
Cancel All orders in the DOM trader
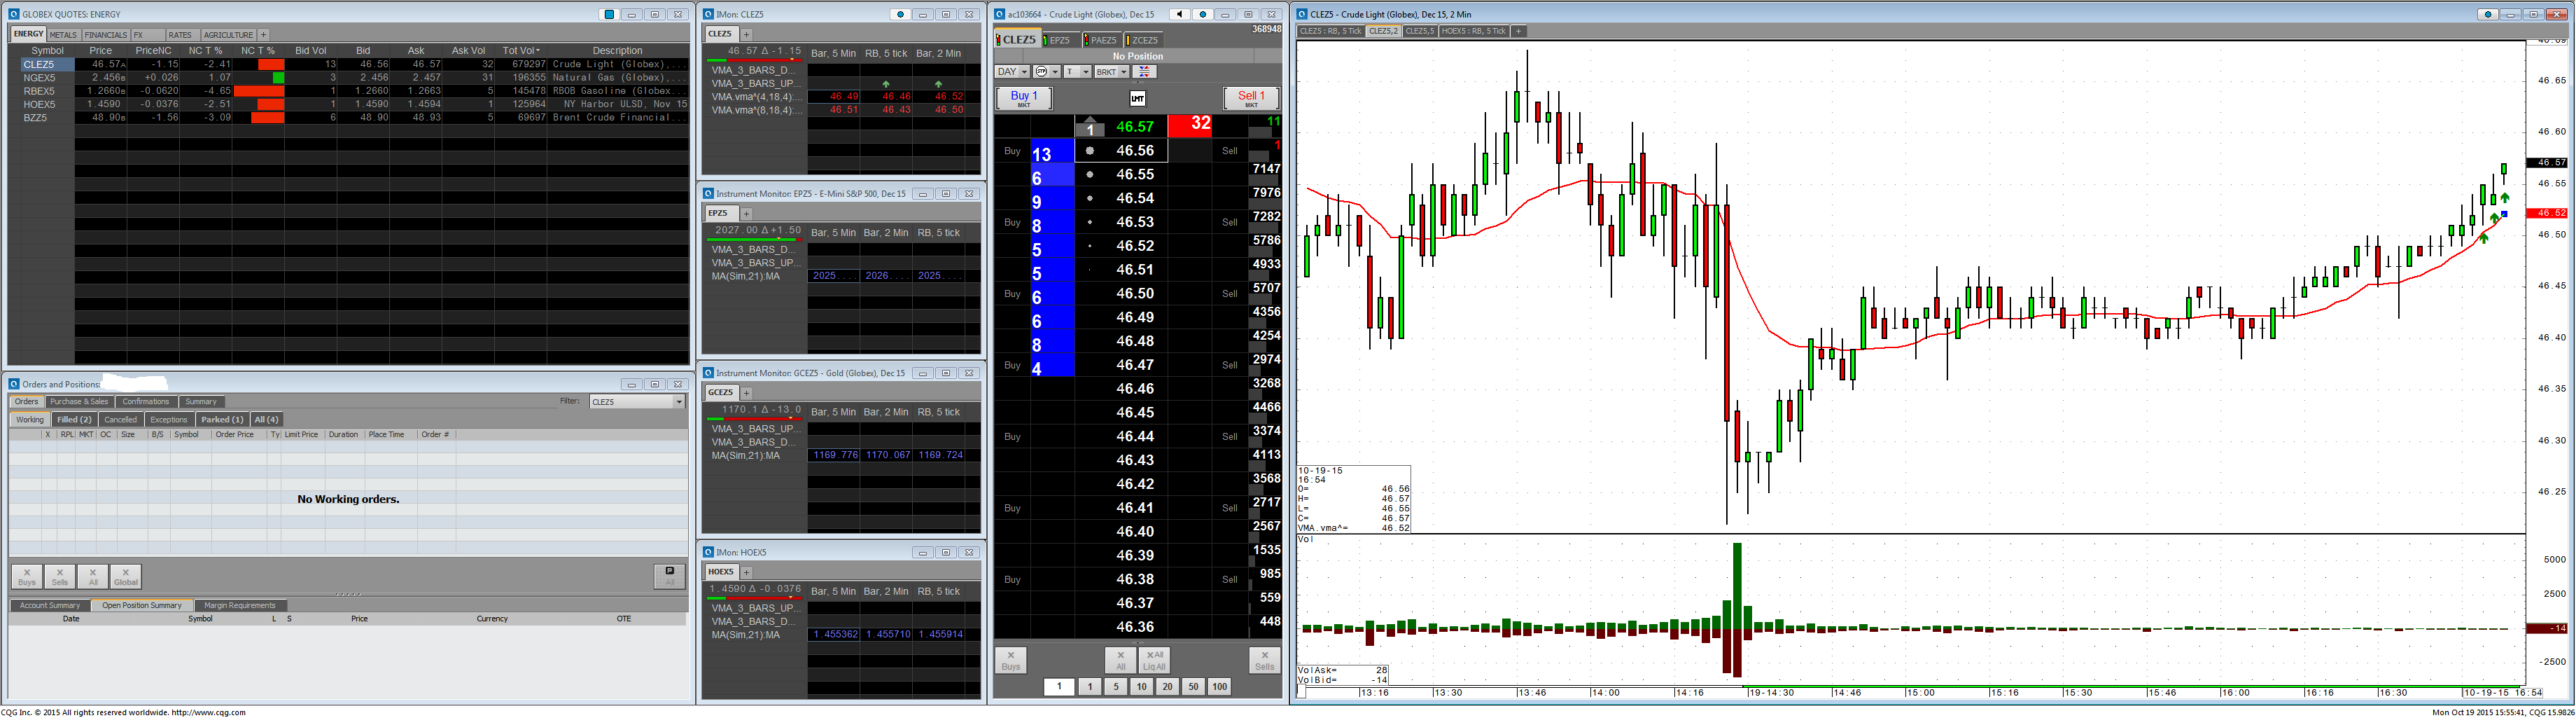point(1121,660)
